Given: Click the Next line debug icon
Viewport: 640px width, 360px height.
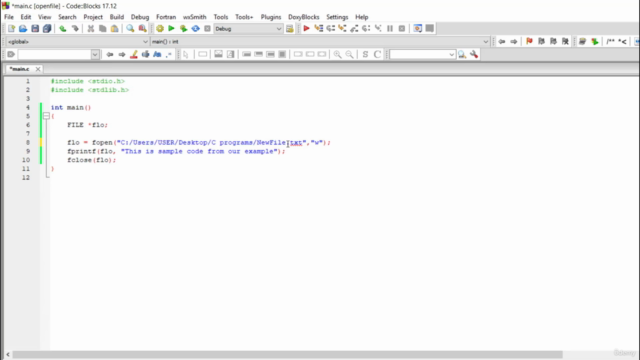Looking at the screenshot, I should [331, 29].
